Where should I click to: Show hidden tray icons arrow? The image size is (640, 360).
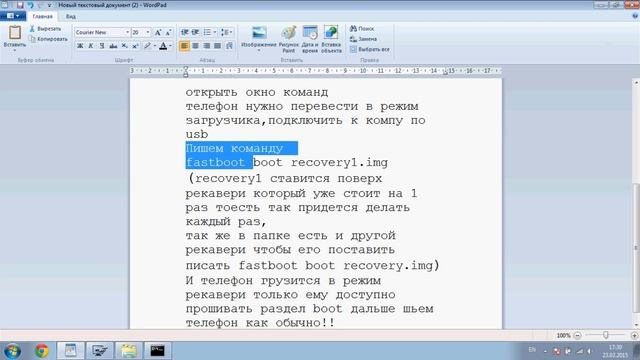coord(545,351)
